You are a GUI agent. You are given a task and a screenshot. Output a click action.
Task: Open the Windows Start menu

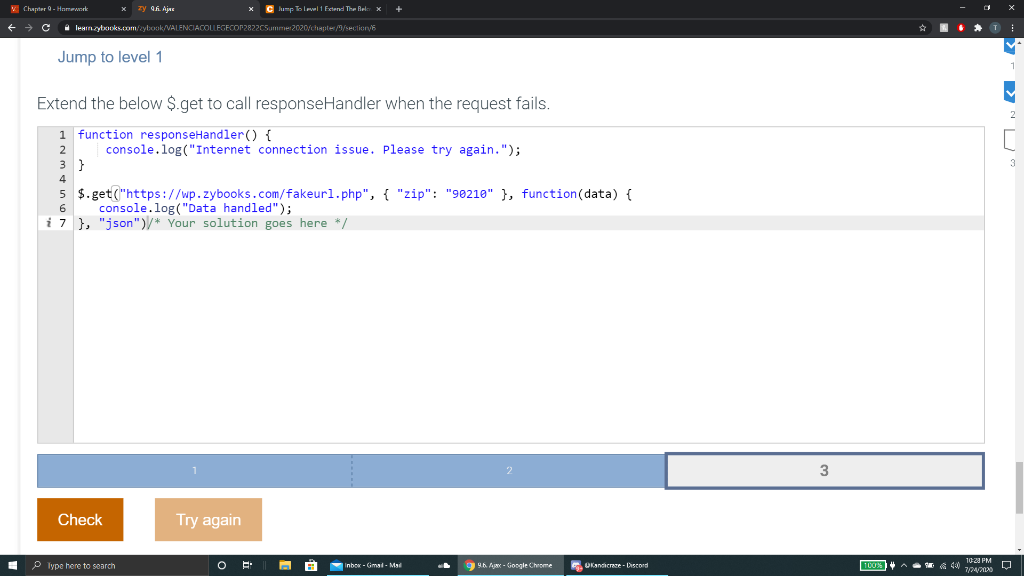(x=10, y=565)
